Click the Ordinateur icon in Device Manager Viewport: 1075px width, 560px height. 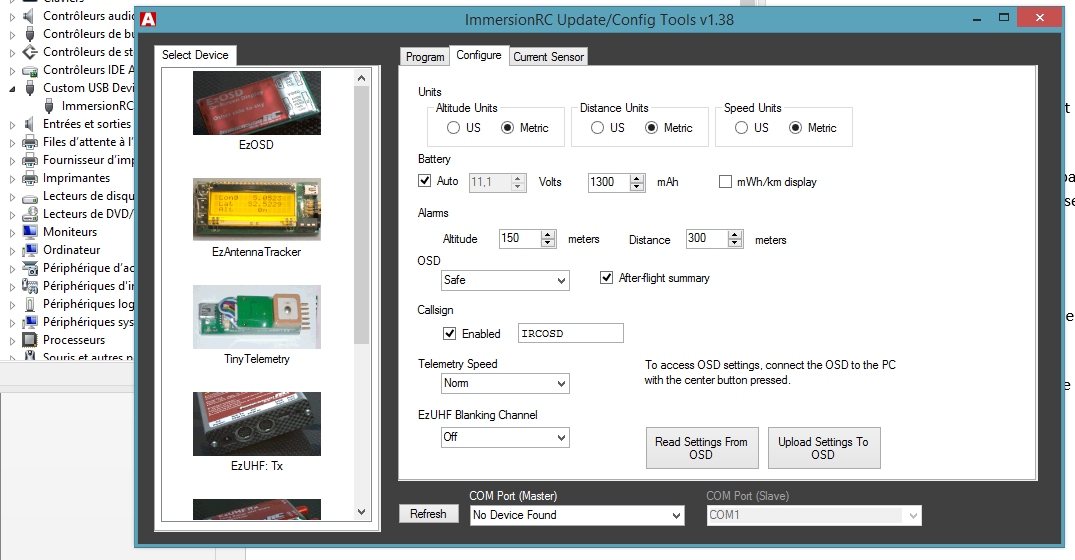coord(29,250)
